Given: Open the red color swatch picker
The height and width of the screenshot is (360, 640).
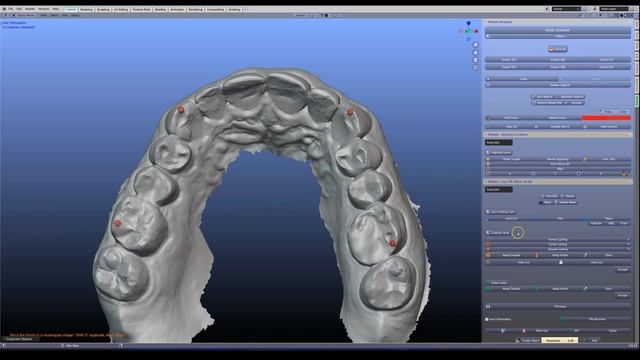Looking at the screenshot, I should click(x=606, y=118).
